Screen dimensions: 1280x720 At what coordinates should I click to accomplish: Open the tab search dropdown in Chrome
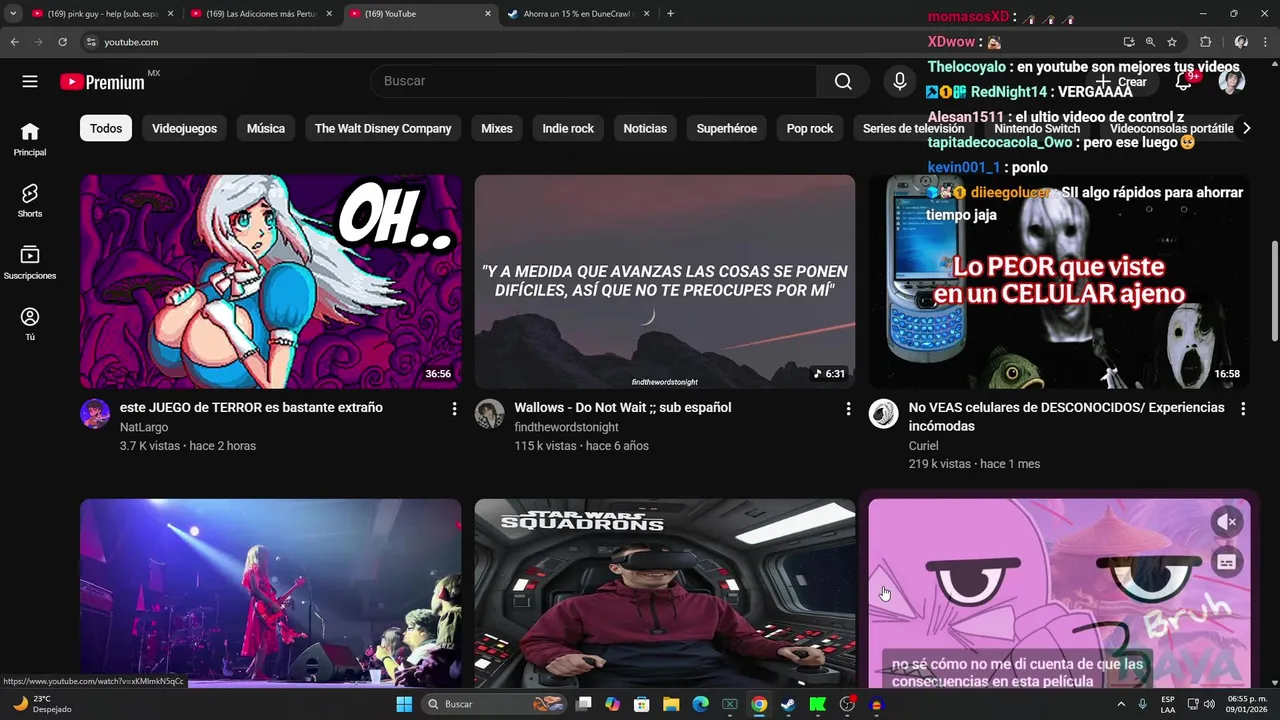tap(13, 14)
